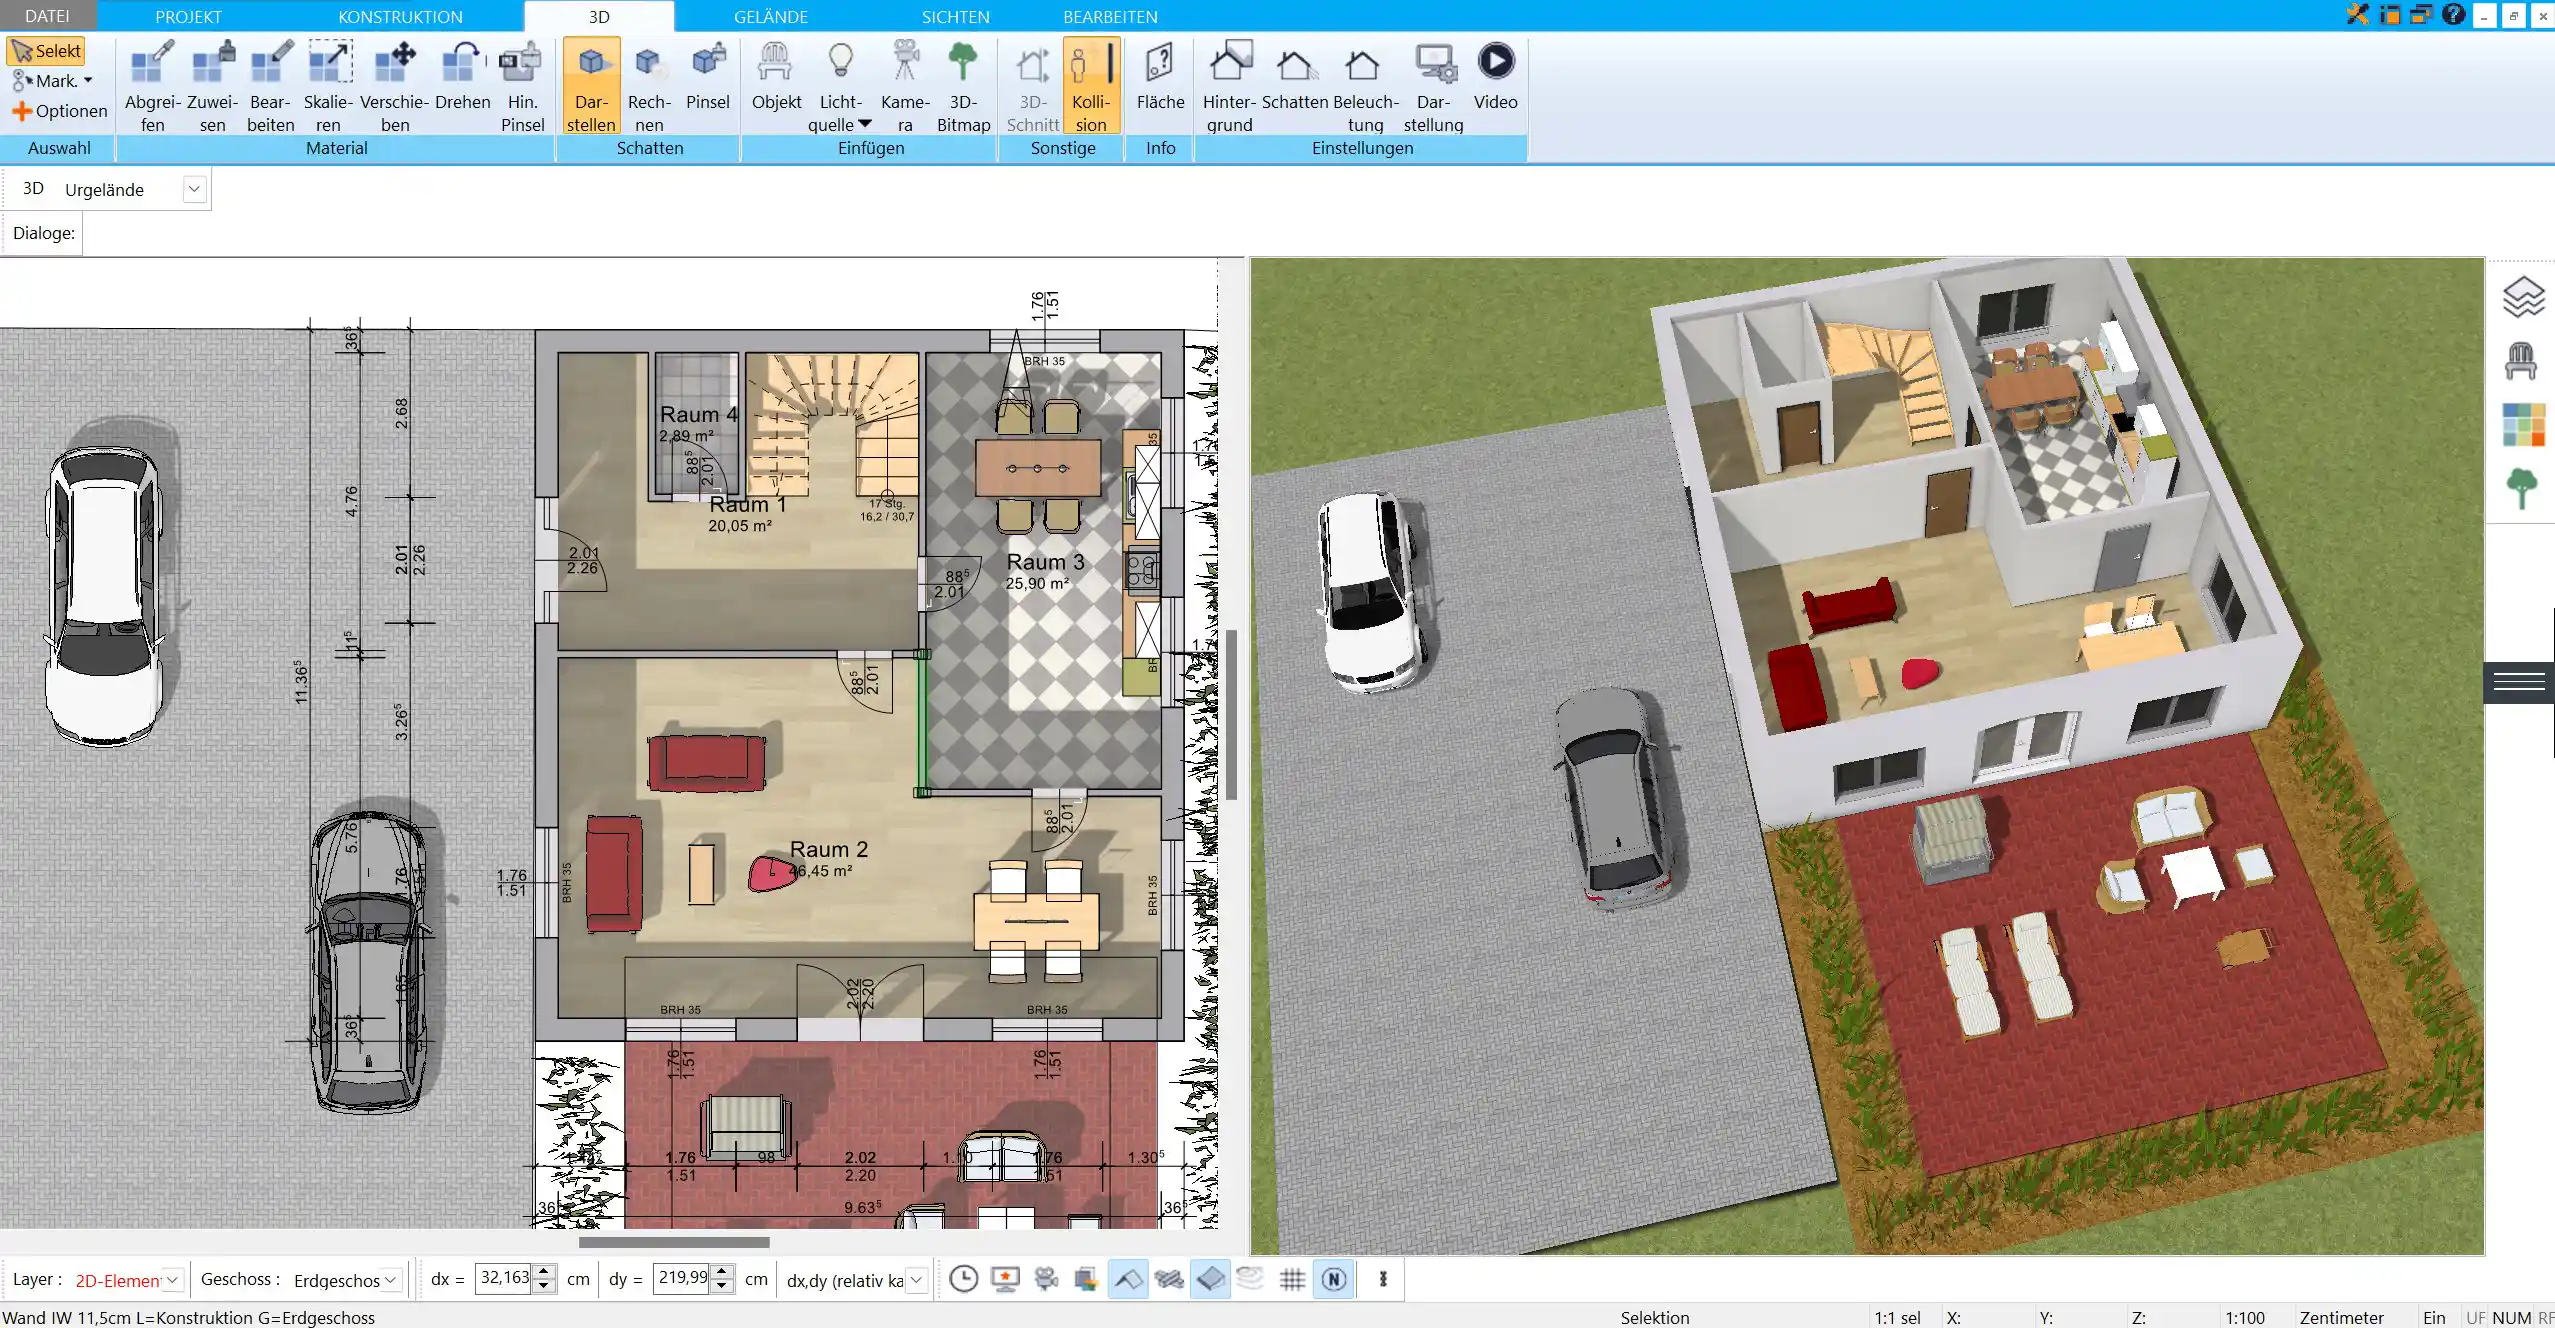The image size is (2555, 1328).
Task: Switch to the GELÄNDE tab
Action: pos(770,16)
